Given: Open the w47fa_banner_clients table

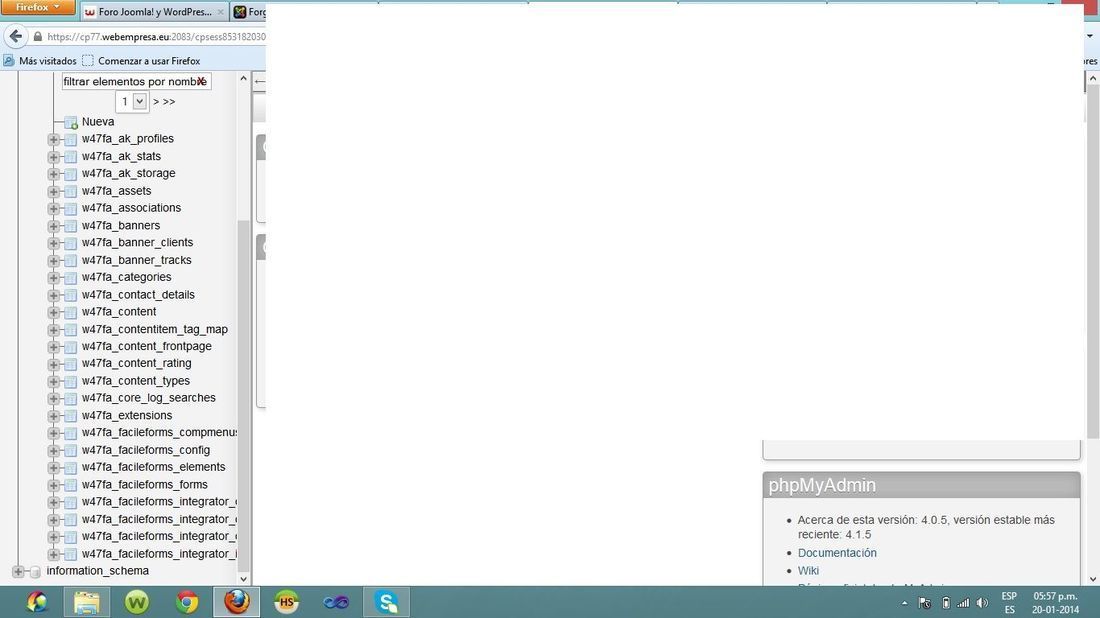Looking at the screenshot, I should click(x=138, y=243).
